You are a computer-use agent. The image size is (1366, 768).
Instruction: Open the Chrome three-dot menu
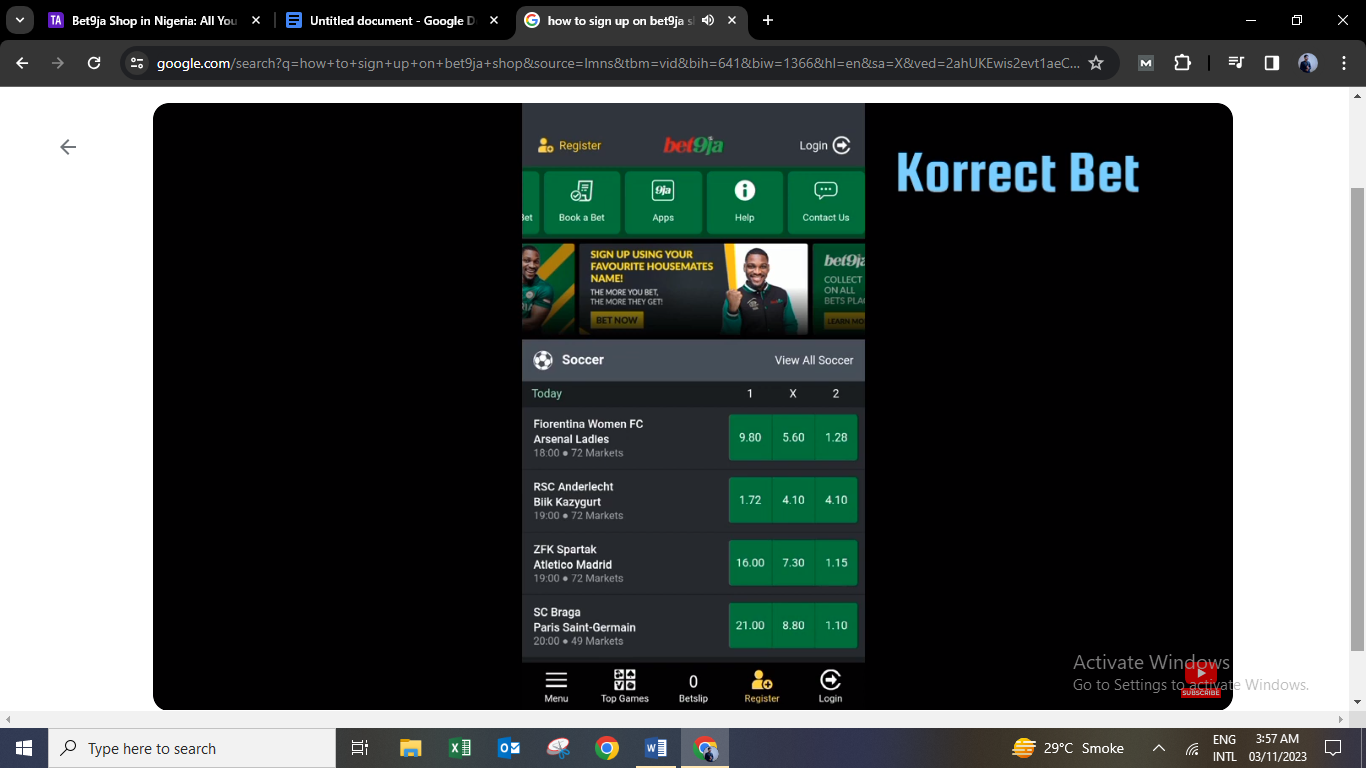[1343, 63]
